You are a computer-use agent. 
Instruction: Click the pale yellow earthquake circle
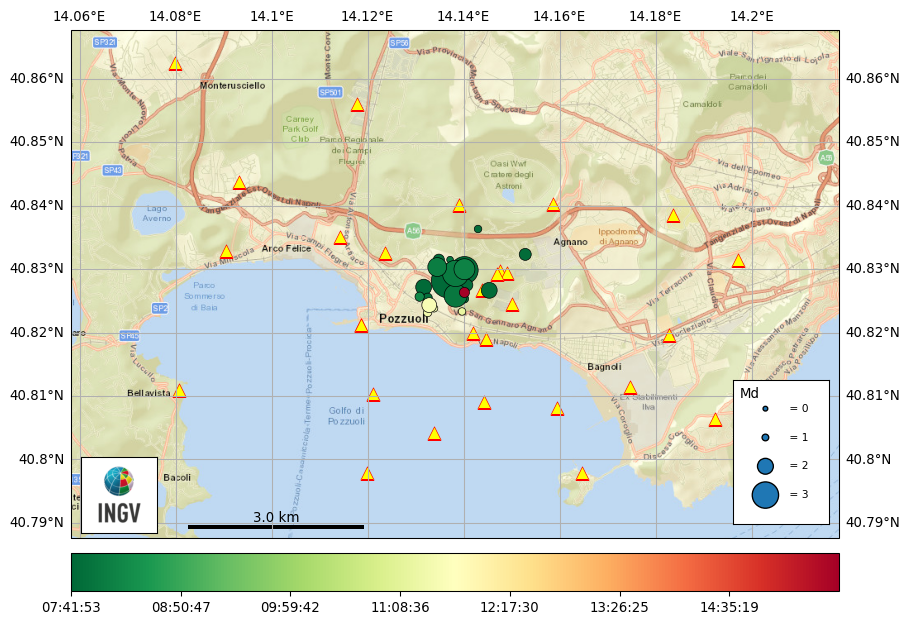[429, 305]
